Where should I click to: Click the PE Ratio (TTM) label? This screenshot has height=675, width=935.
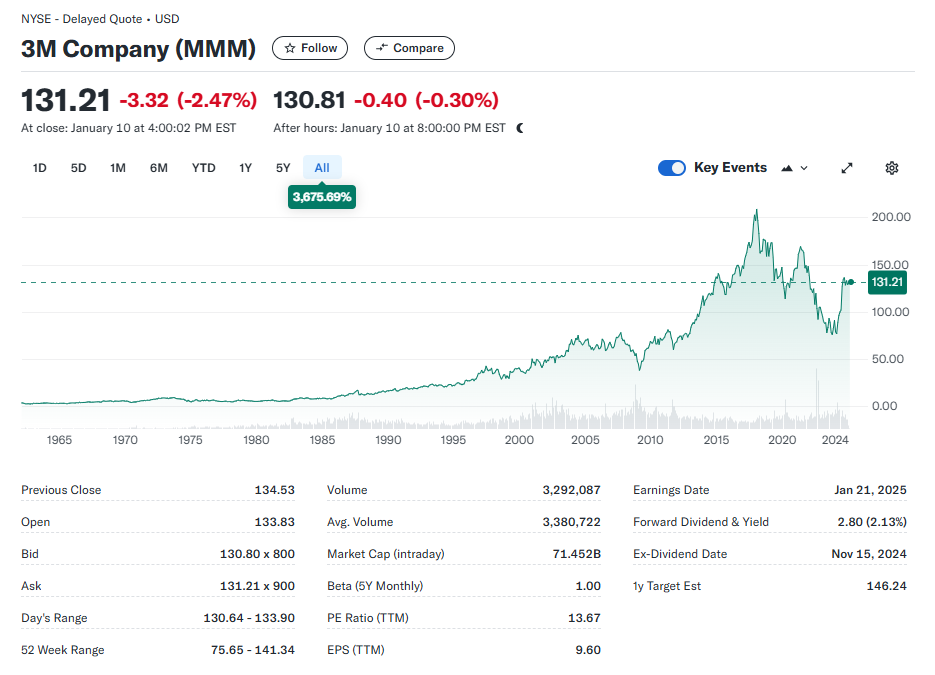coord(368,618)
